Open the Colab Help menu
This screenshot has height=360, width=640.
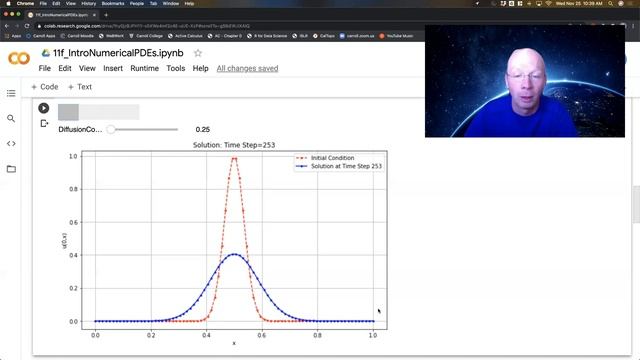[x=200, y=68]
